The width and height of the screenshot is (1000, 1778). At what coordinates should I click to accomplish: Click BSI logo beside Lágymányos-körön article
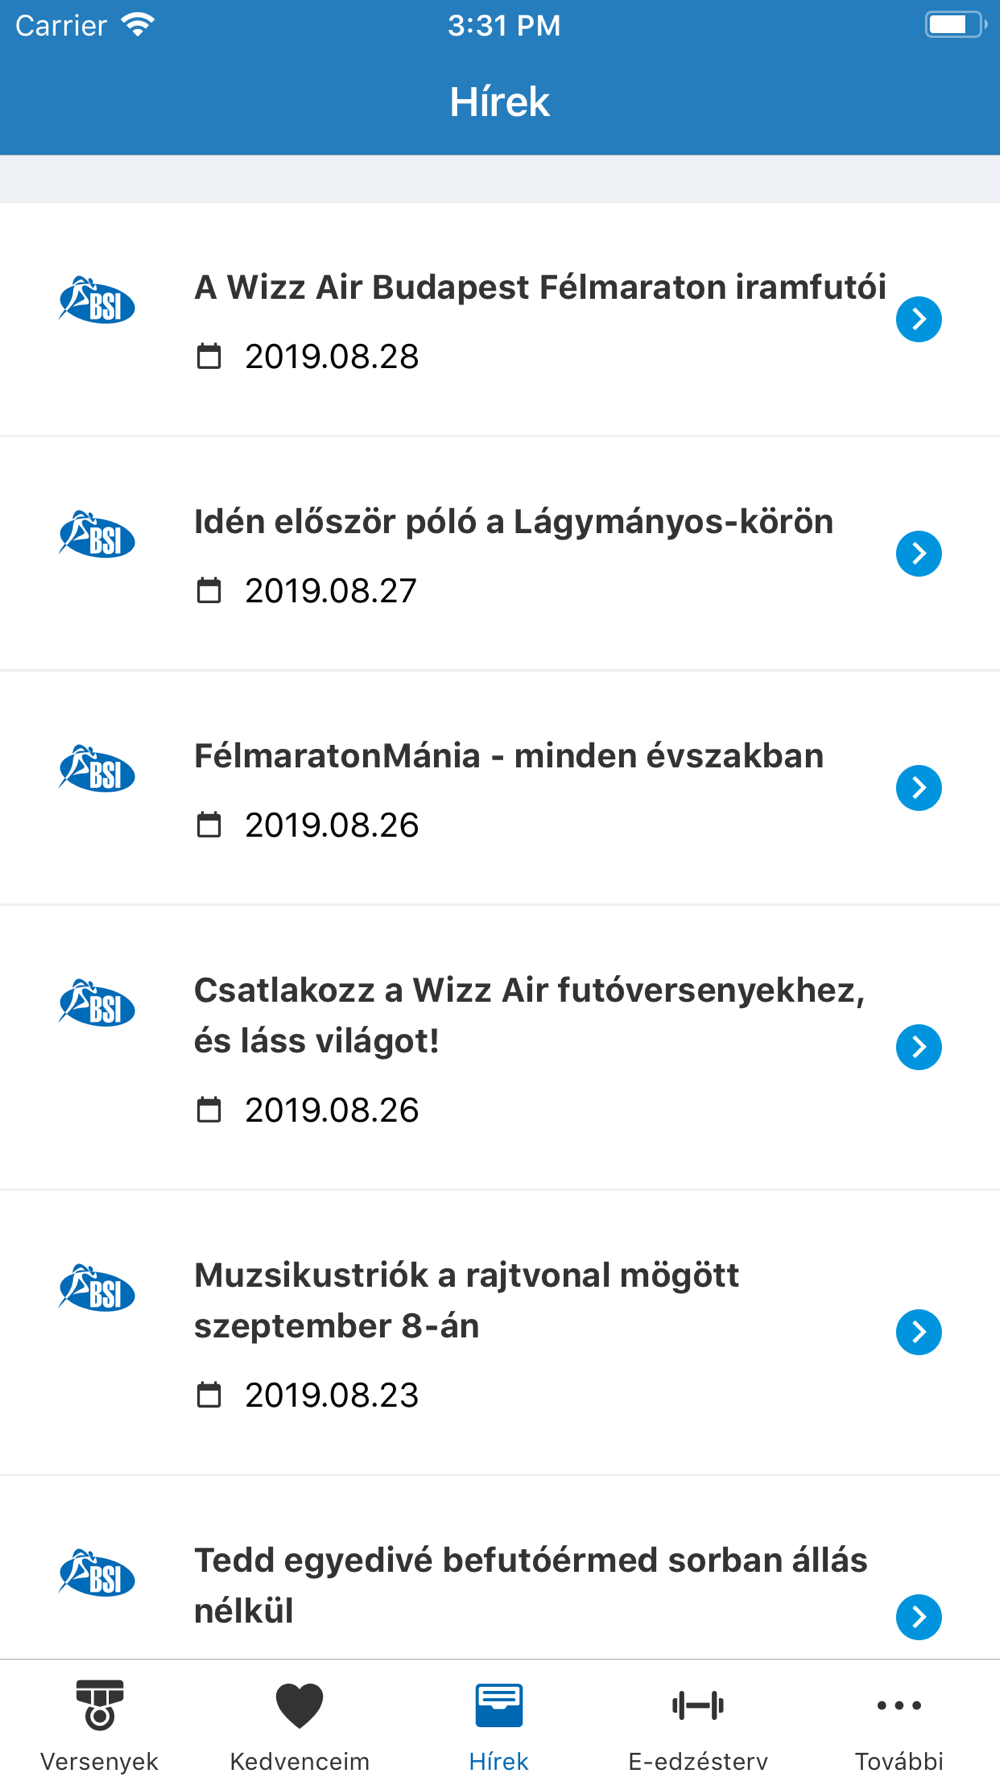[x=97, y=535]
